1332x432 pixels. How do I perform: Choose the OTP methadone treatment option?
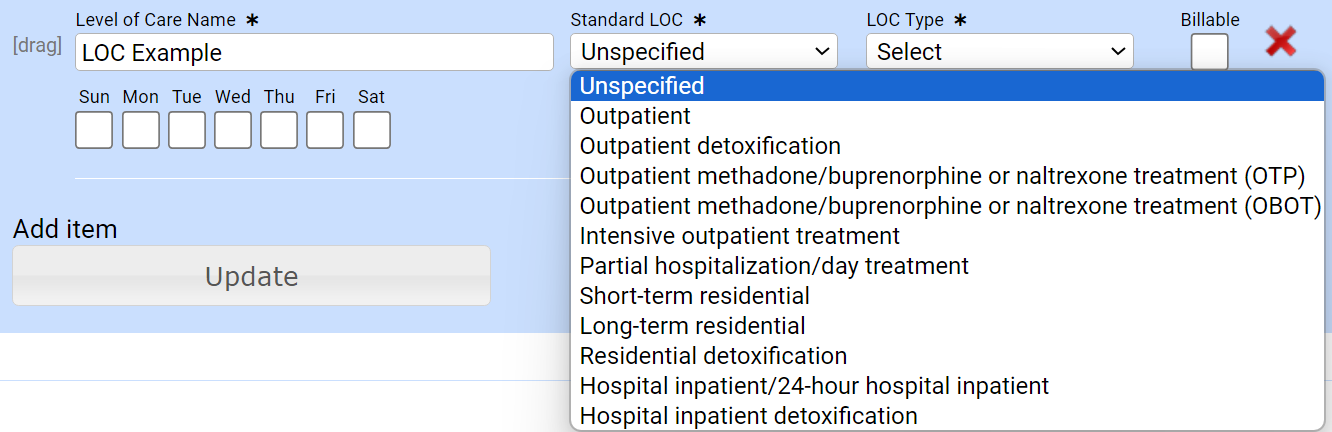tap(942, 176)
